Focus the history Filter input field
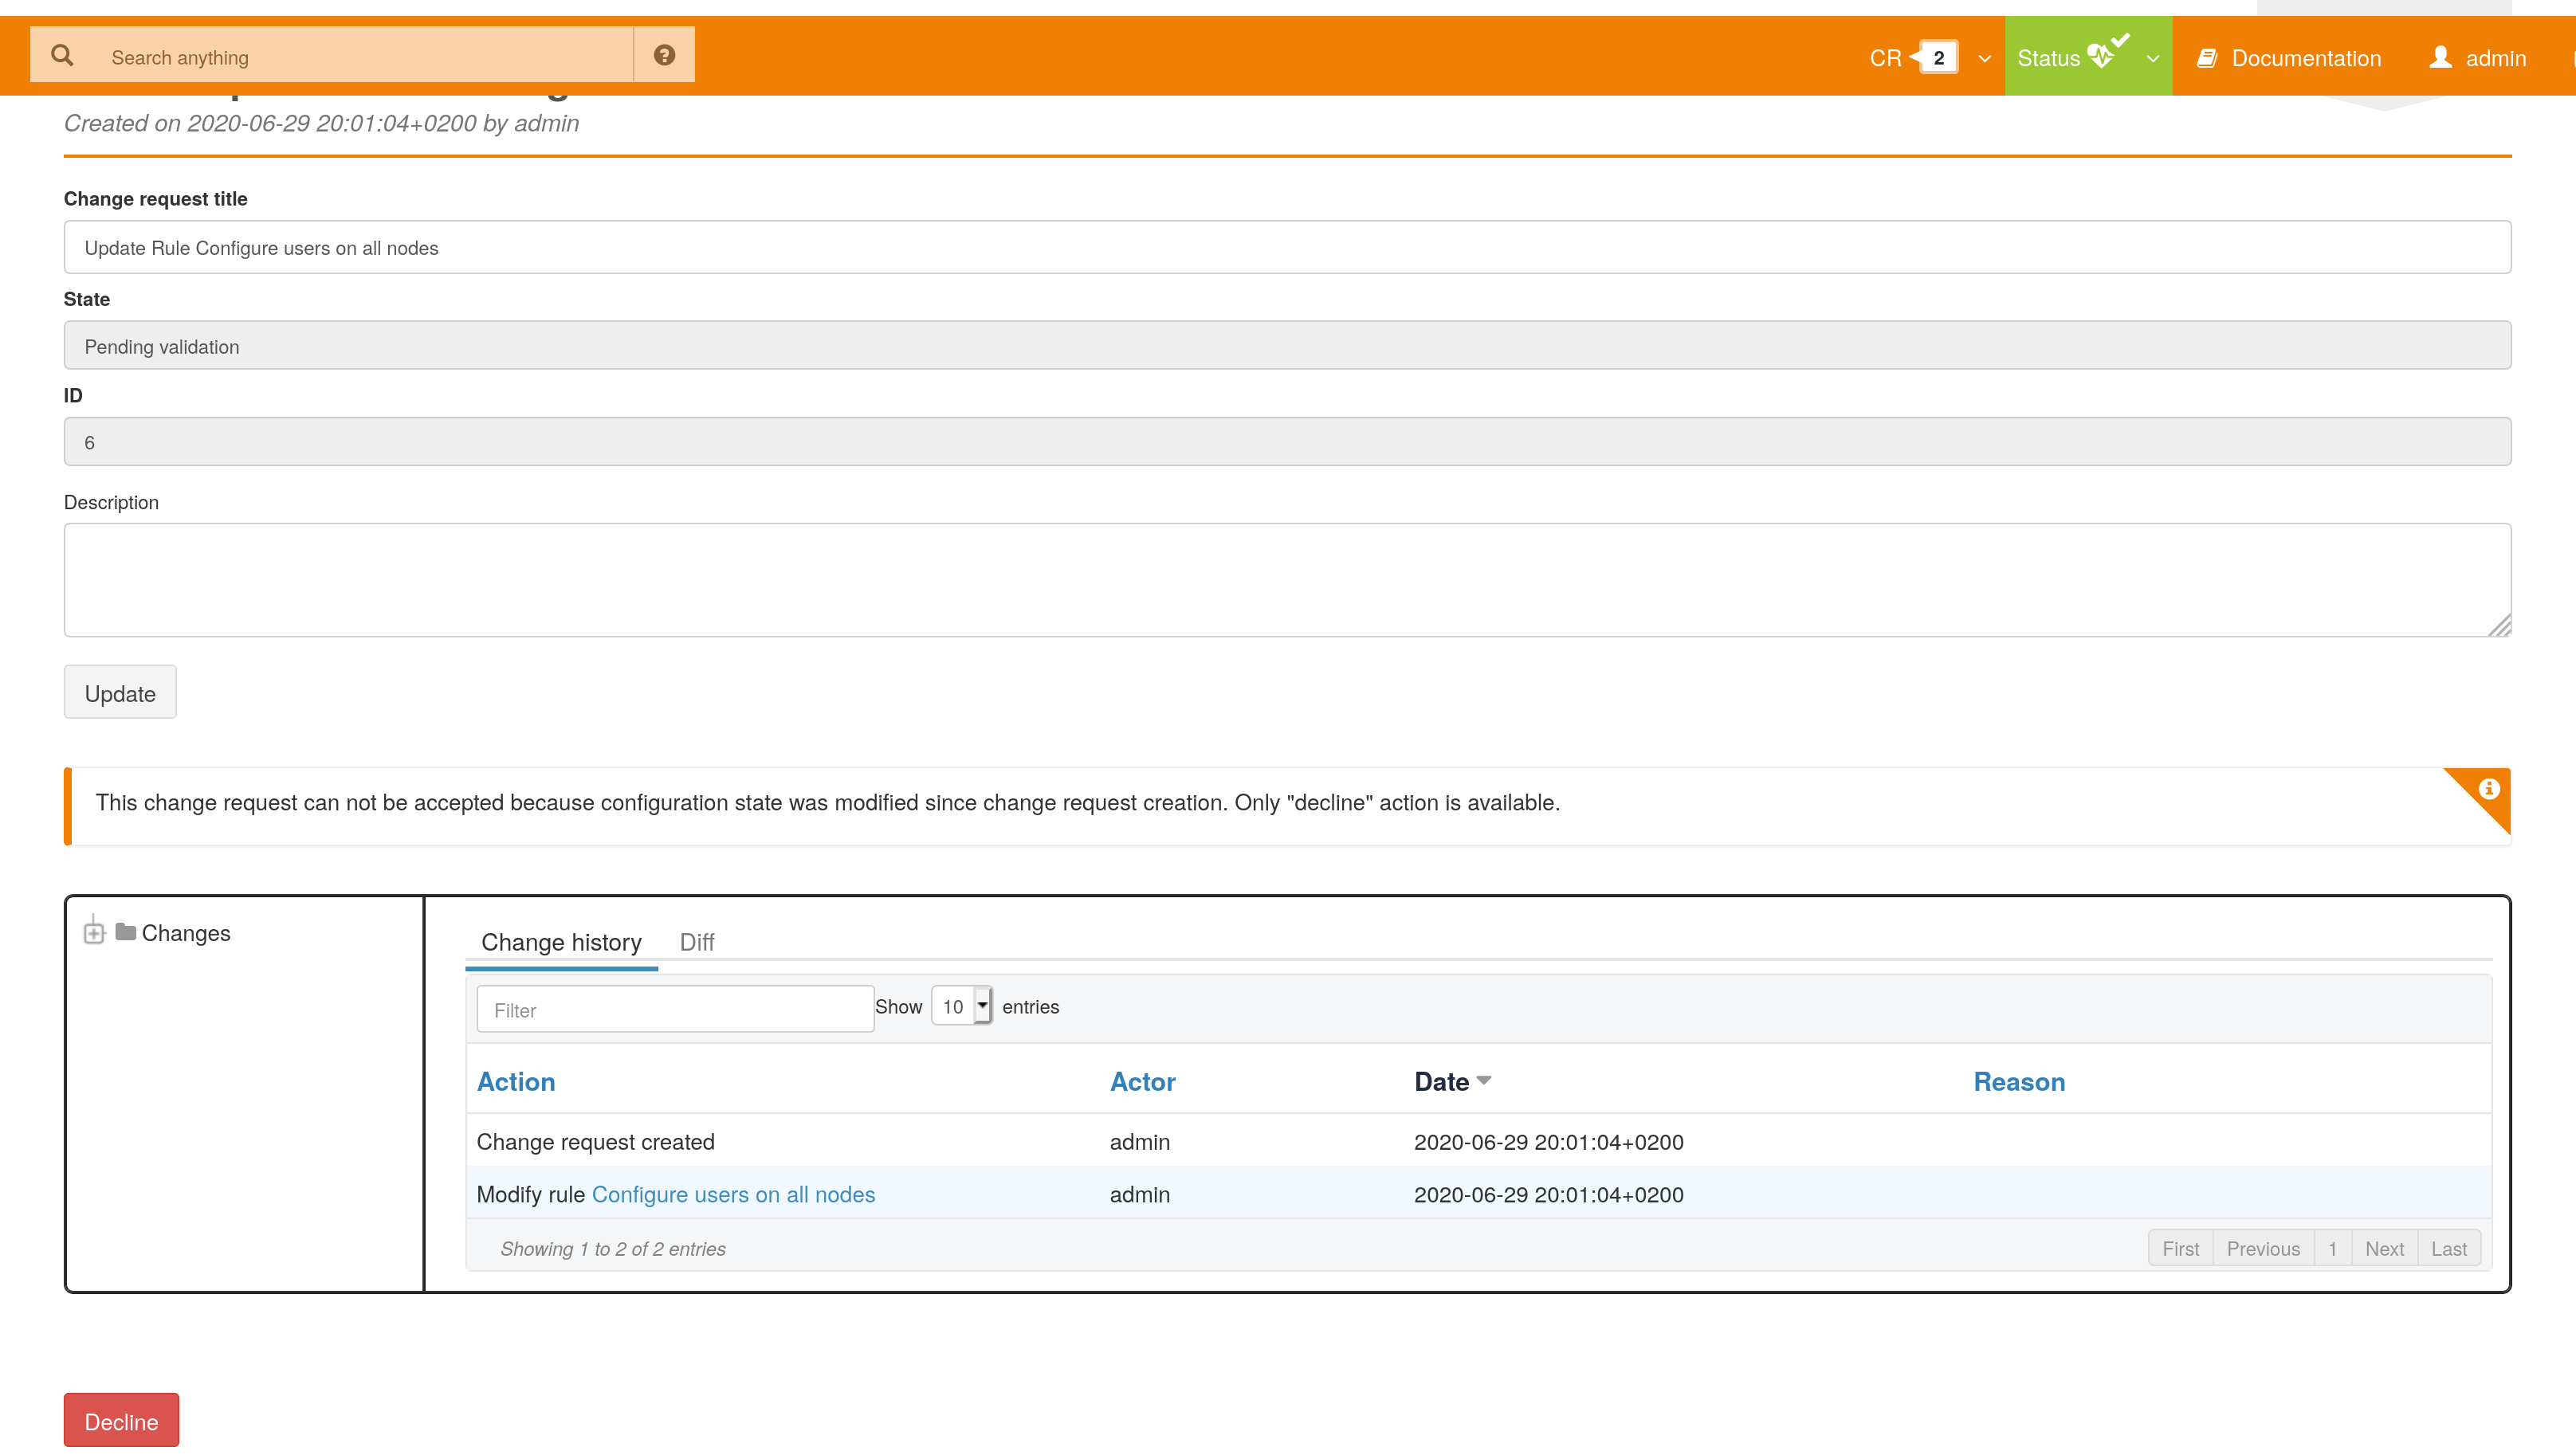2576x1455 pixels. tap(675, 1009)
